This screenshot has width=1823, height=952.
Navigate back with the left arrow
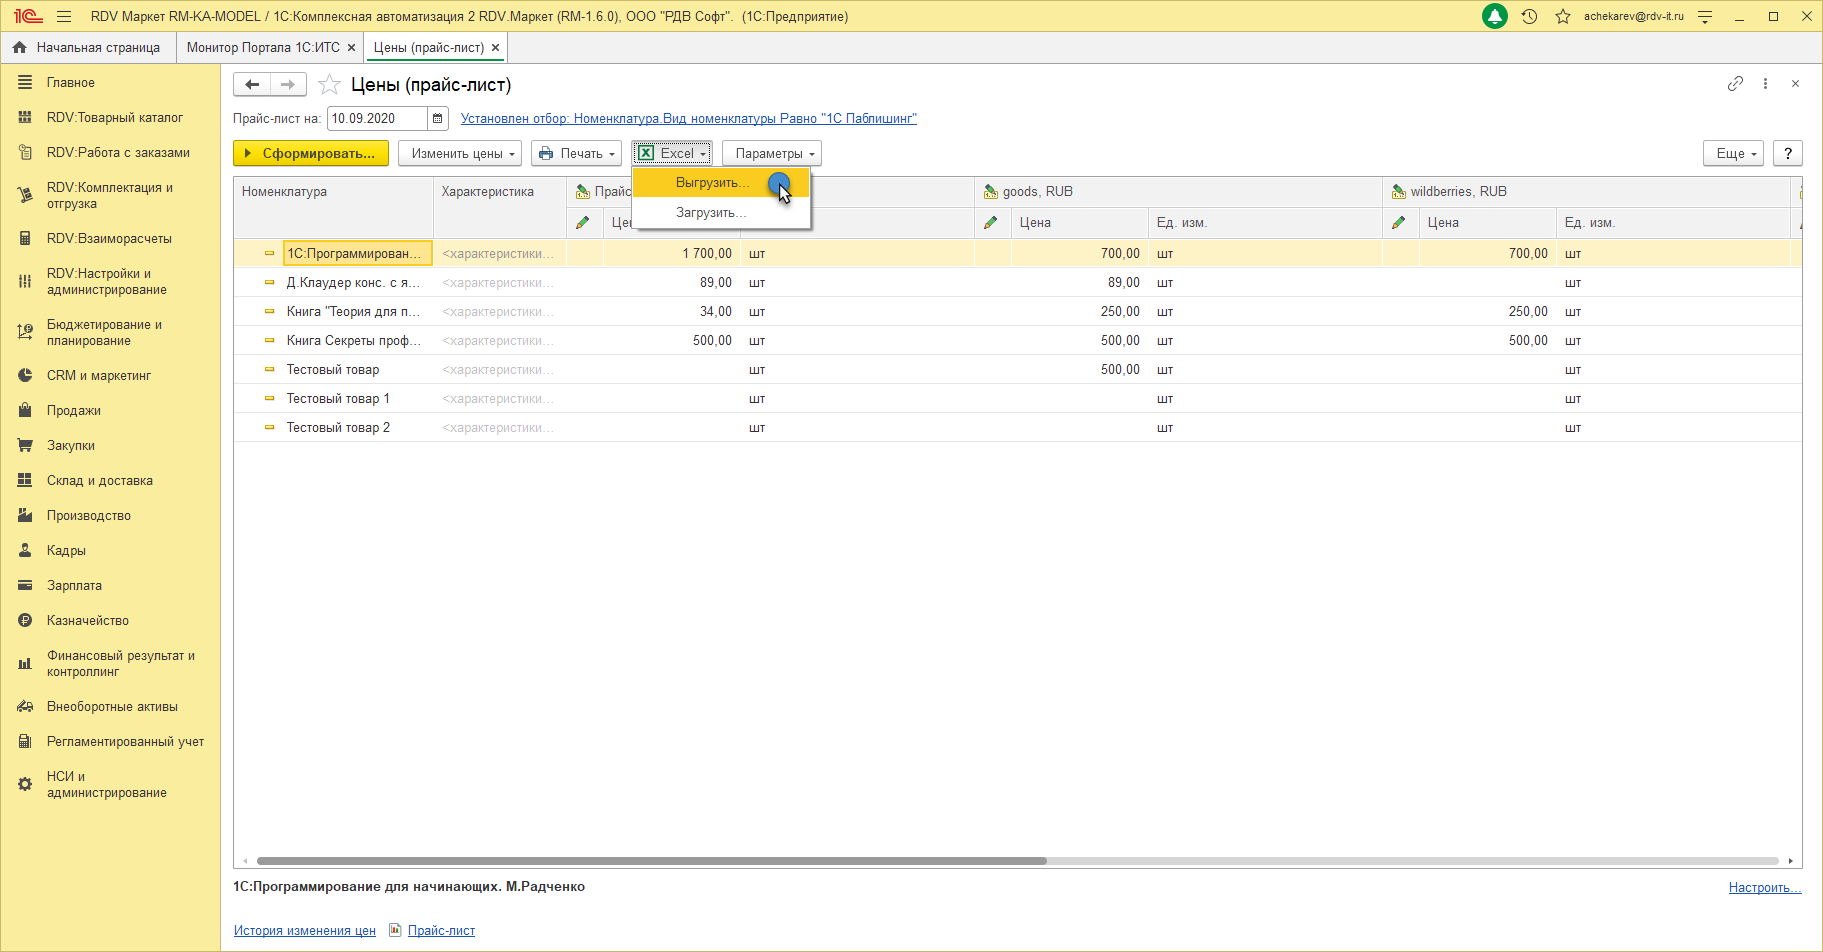coord(252,85)
